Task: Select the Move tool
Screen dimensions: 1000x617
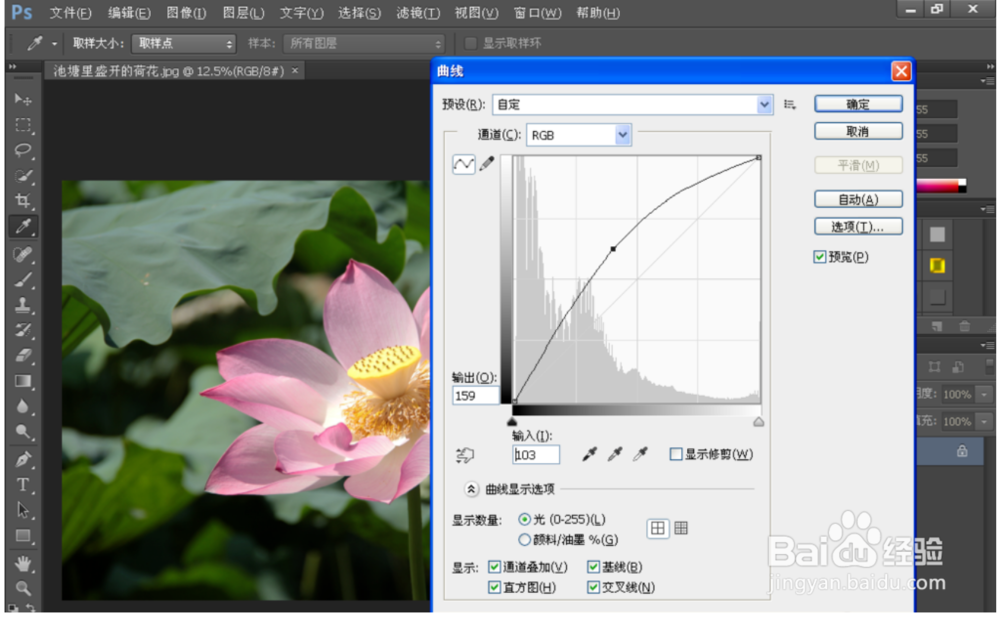Action: tap(23, 99)
